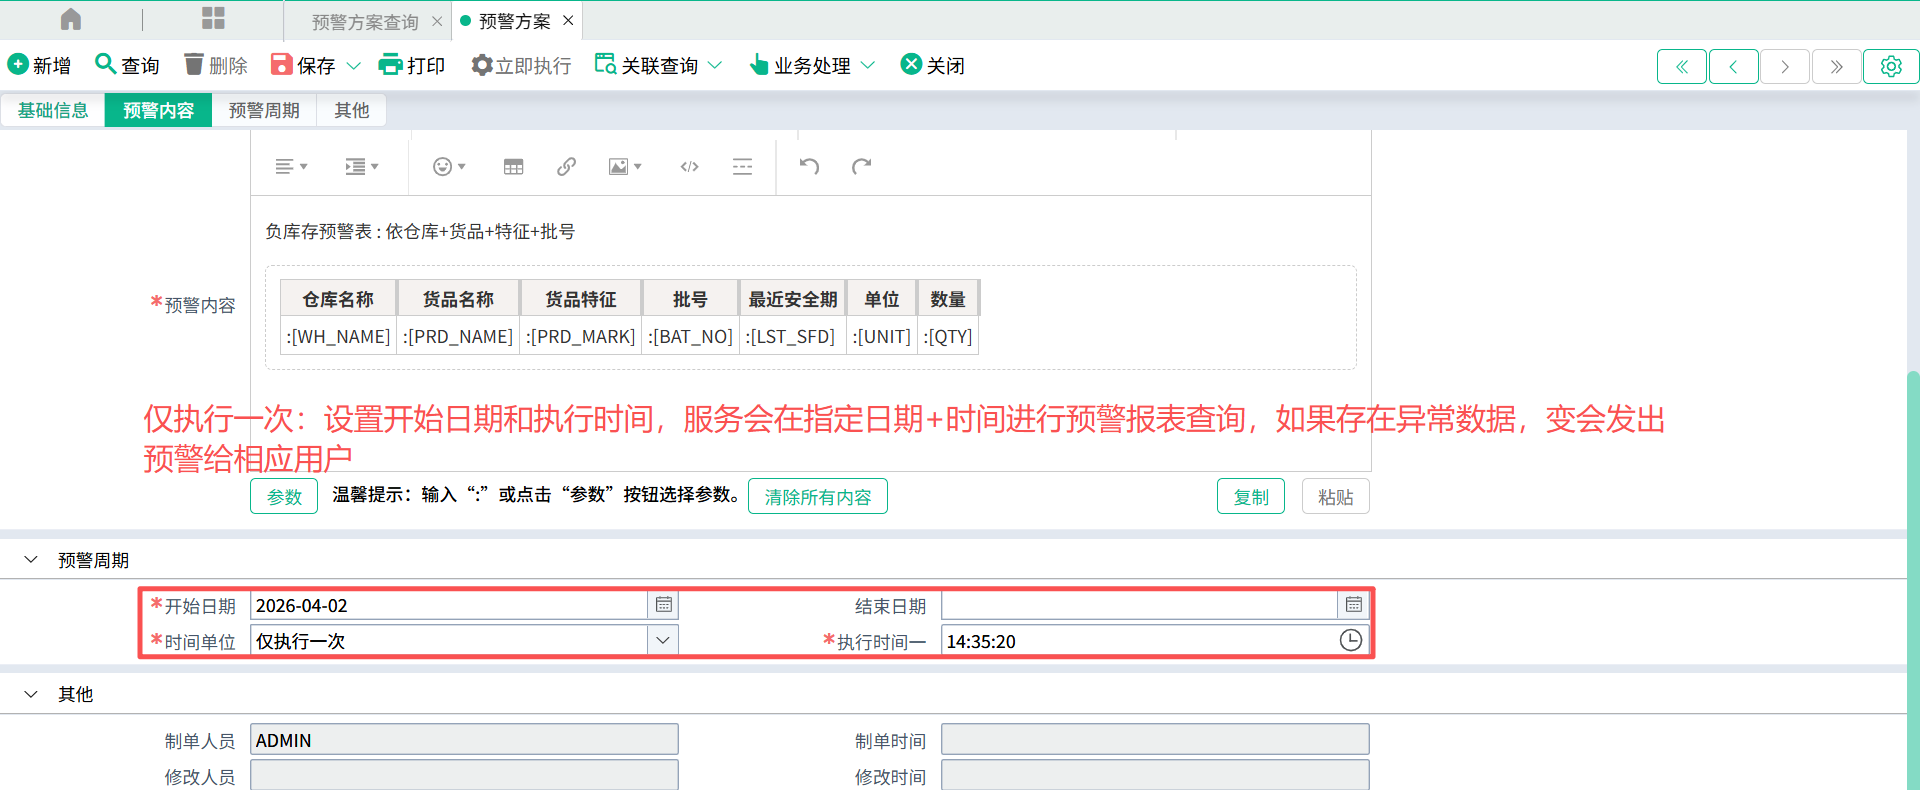Collapse the 预警周期 section
Image resolution: width=1920 pixels, height=790 pixels.
[31, 560]
